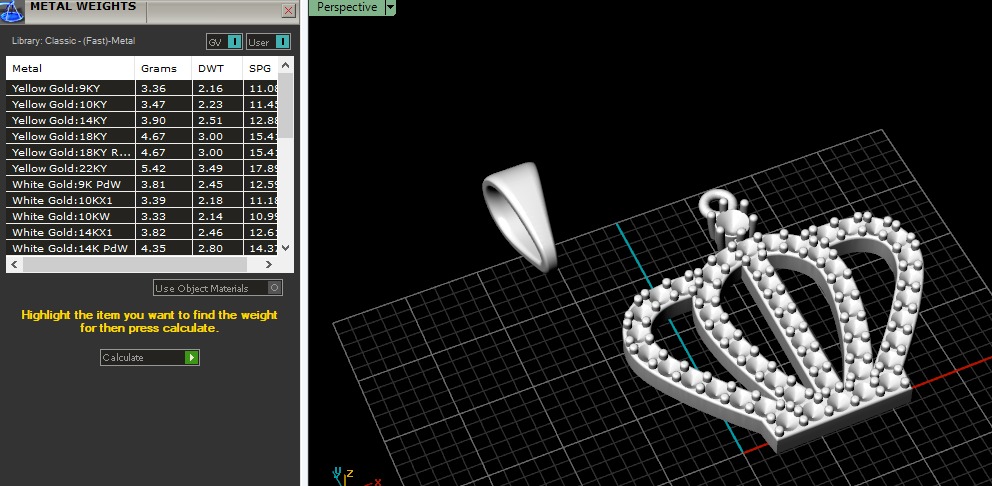992x486 pixels.
Task: Click the green arrow on Calculate
Action: [x=192, y=358]
